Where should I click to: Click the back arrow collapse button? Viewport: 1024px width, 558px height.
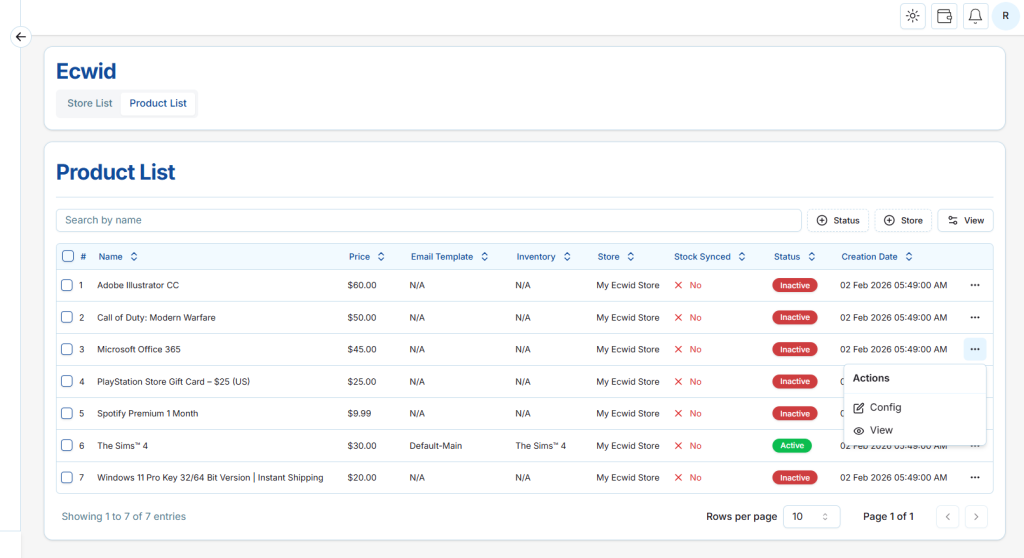click(21, 37)
